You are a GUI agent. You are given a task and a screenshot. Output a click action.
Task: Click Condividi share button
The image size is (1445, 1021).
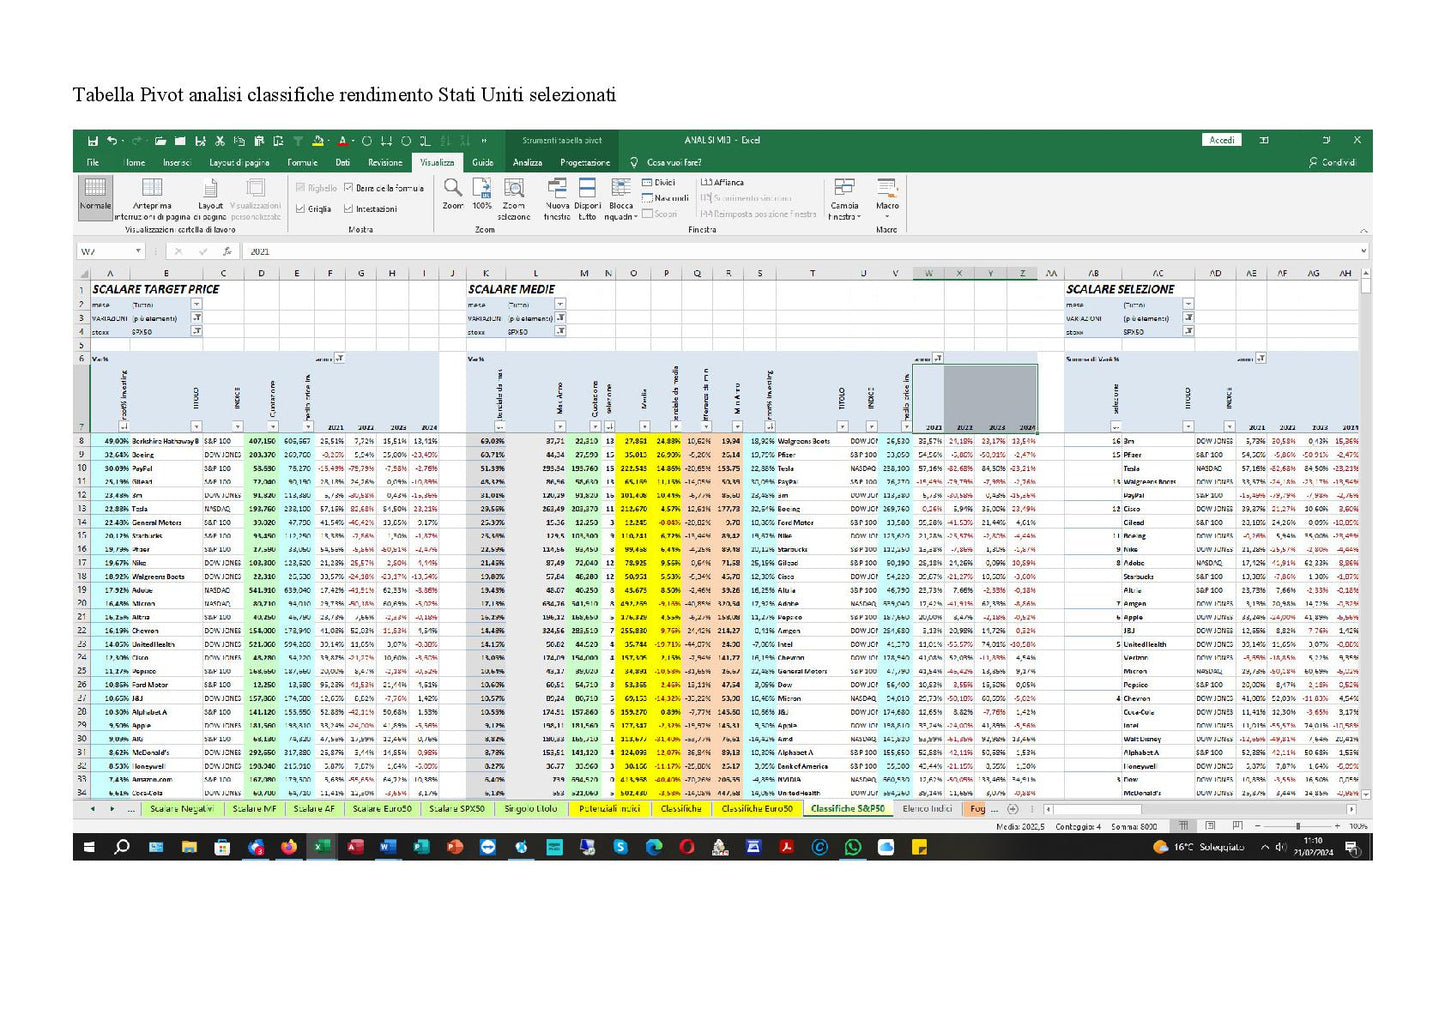point(1332,162)
